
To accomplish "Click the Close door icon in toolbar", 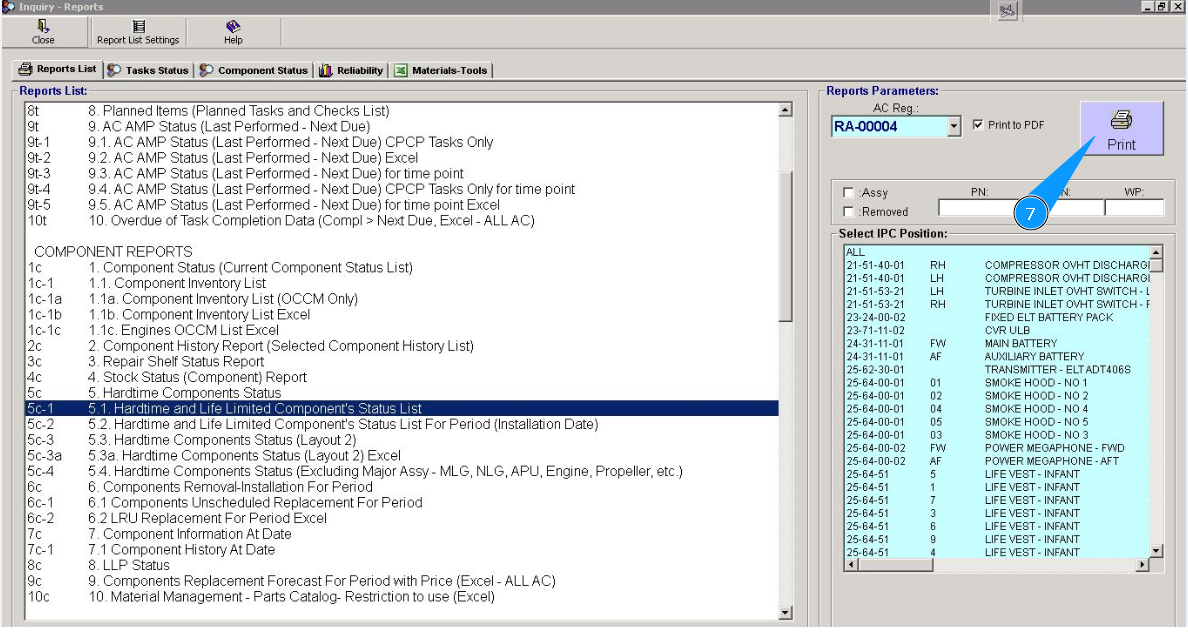I will coord(43,26).
